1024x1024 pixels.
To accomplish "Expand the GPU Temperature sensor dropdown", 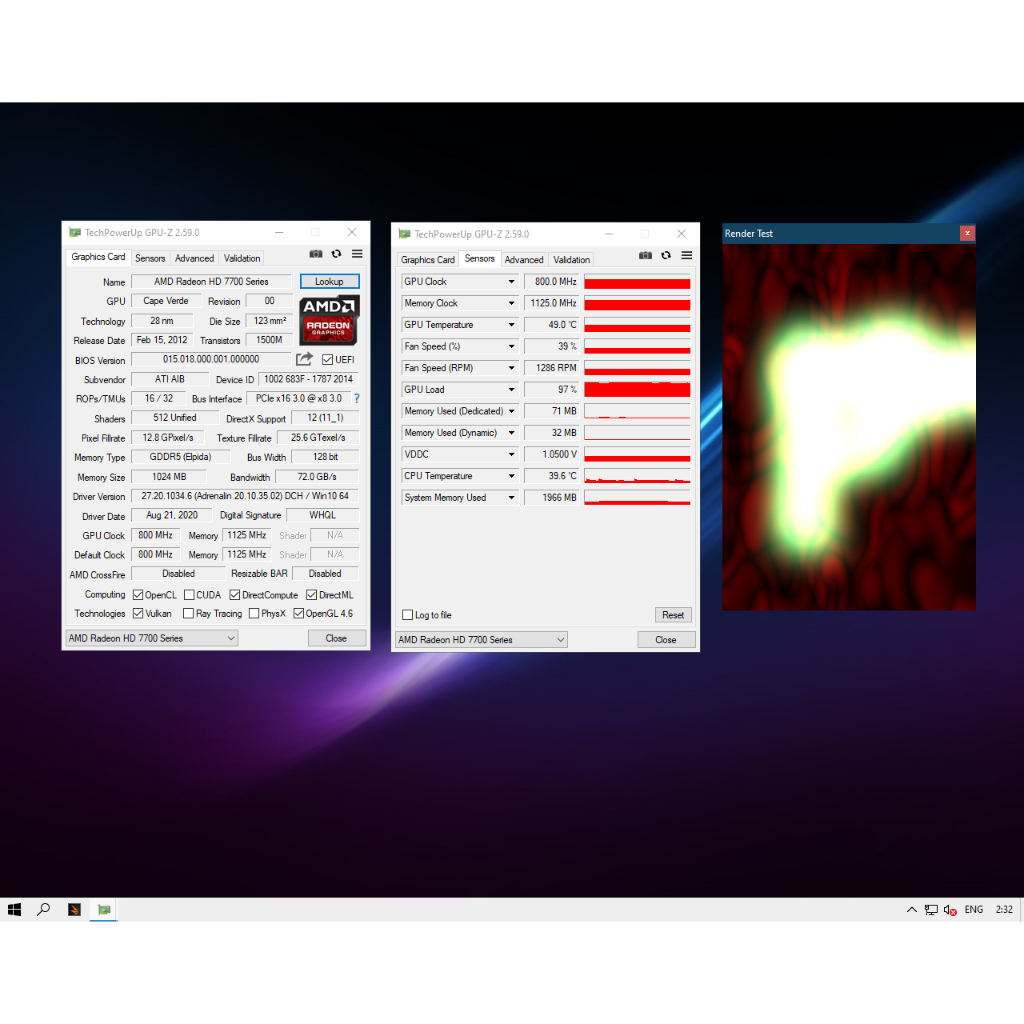I will tap(511, 325).
